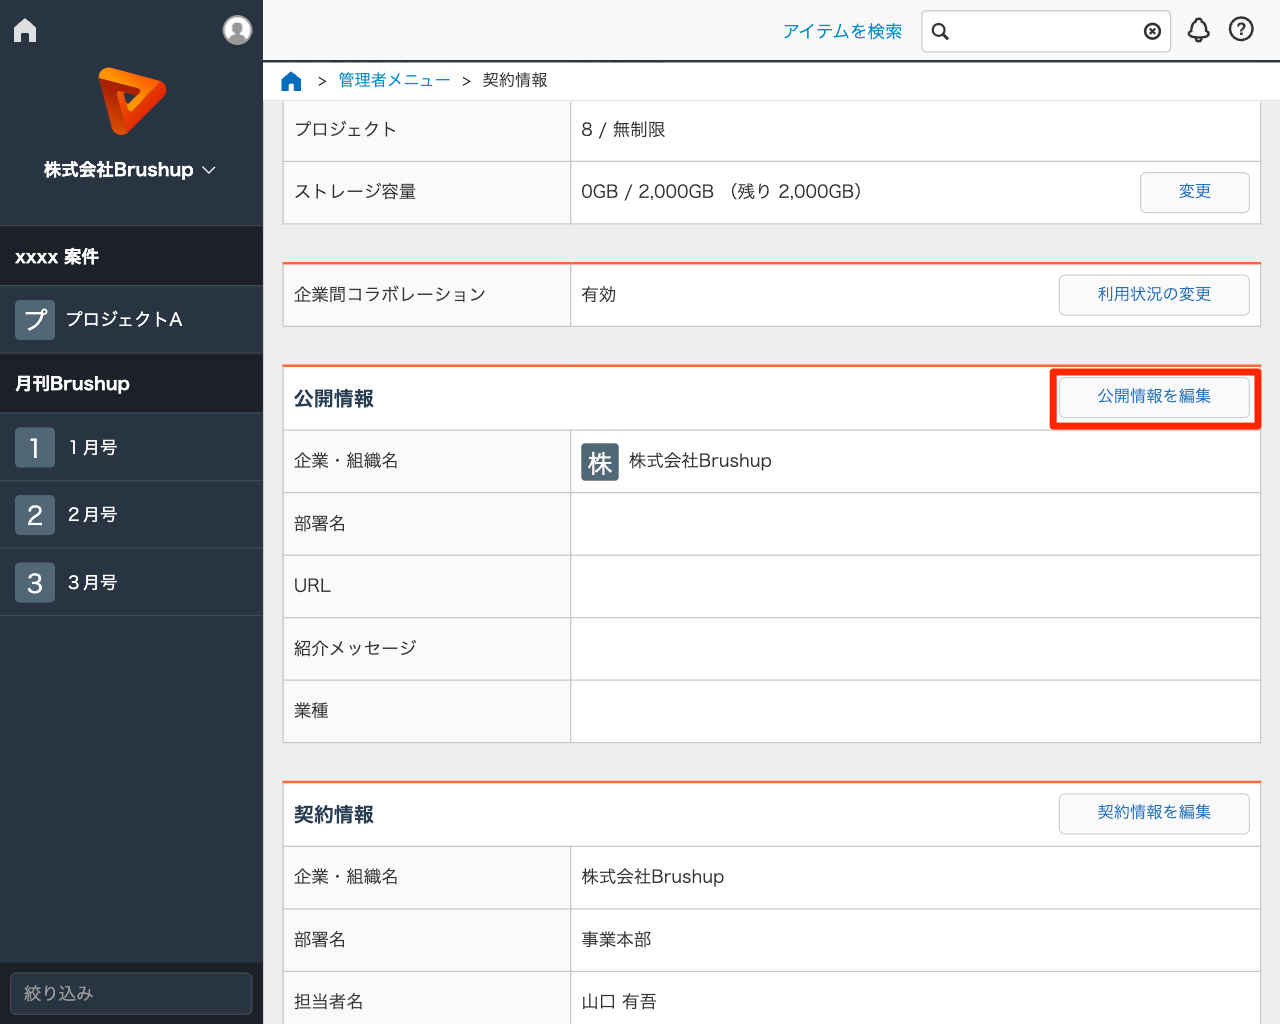Open the notification bell icon
This screenshot has height=1024, width=1280.
1198,30
